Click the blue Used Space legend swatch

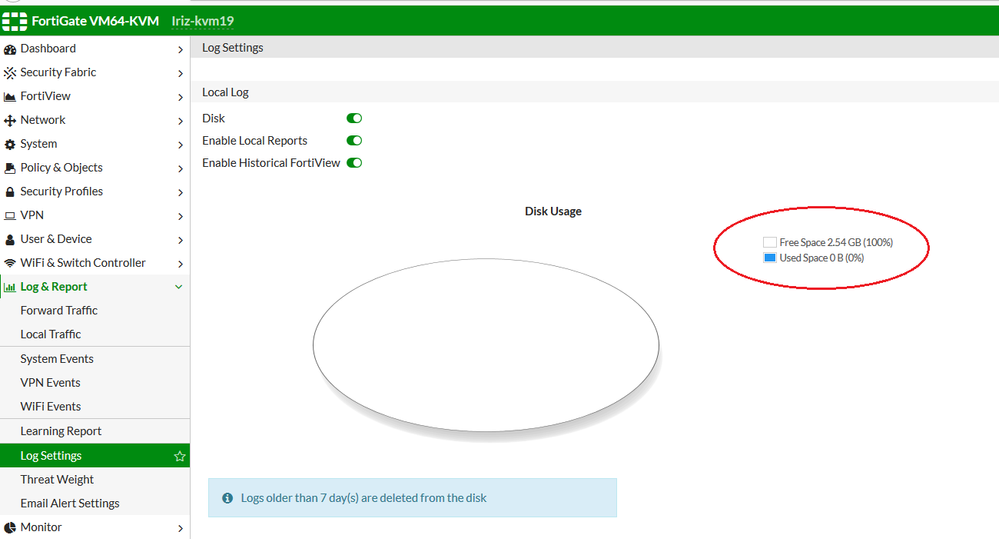point(770,257)
